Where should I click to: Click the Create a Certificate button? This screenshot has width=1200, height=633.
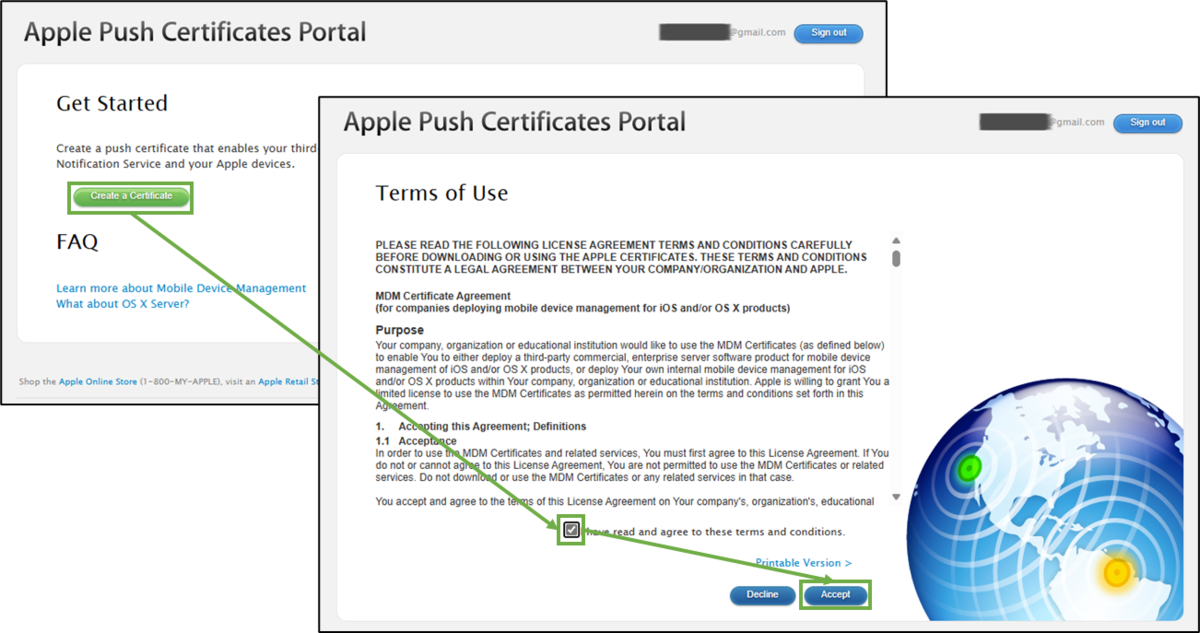click(x=131, y=196)
